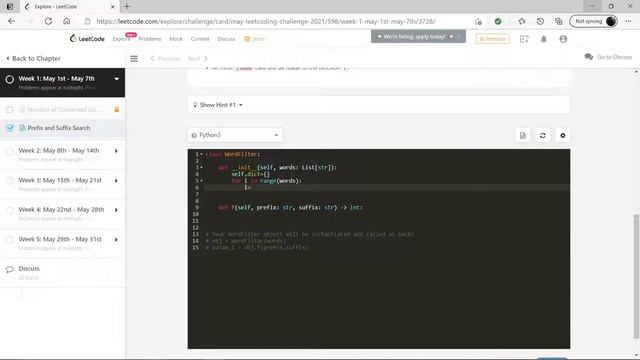640x360 pixels.
Task: Open the browser history icon
Action: (x=540, y=21)
